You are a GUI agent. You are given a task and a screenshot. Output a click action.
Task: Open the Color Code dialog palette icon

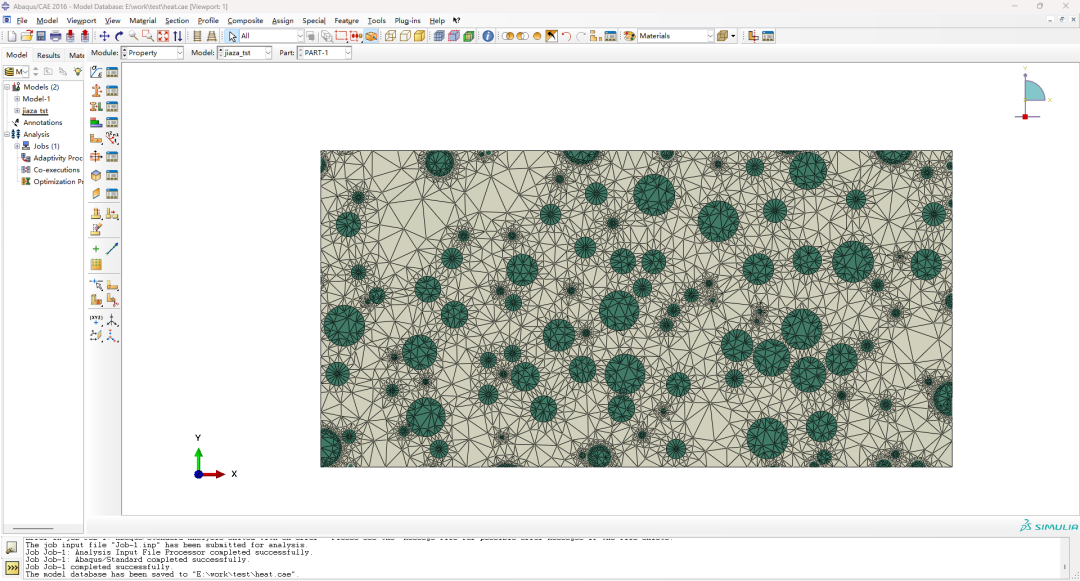coord(629,36)
